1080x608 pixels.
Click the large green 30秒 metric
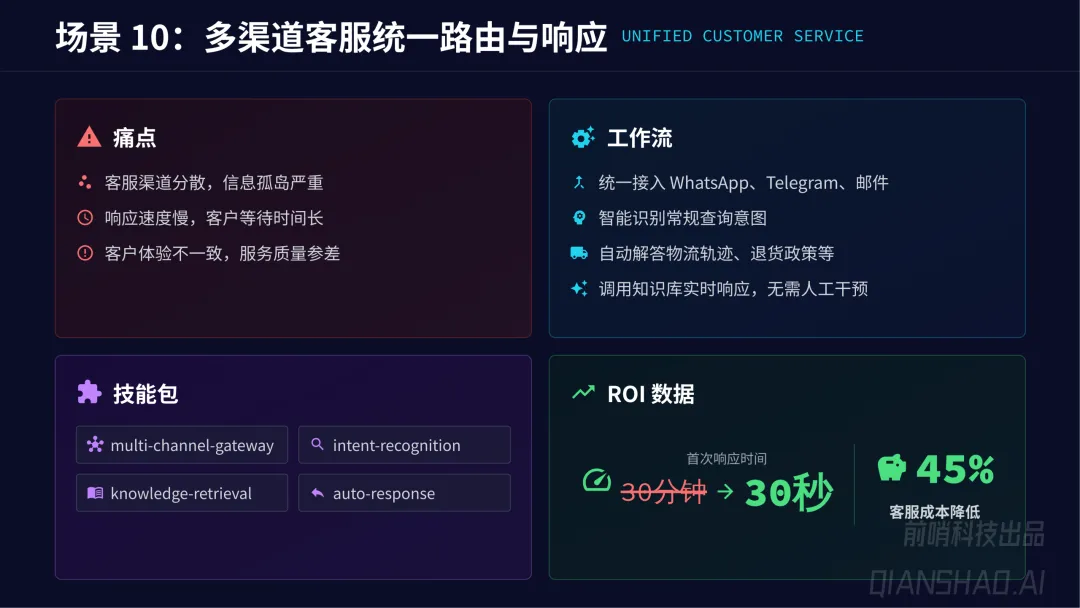pos(789,492)
